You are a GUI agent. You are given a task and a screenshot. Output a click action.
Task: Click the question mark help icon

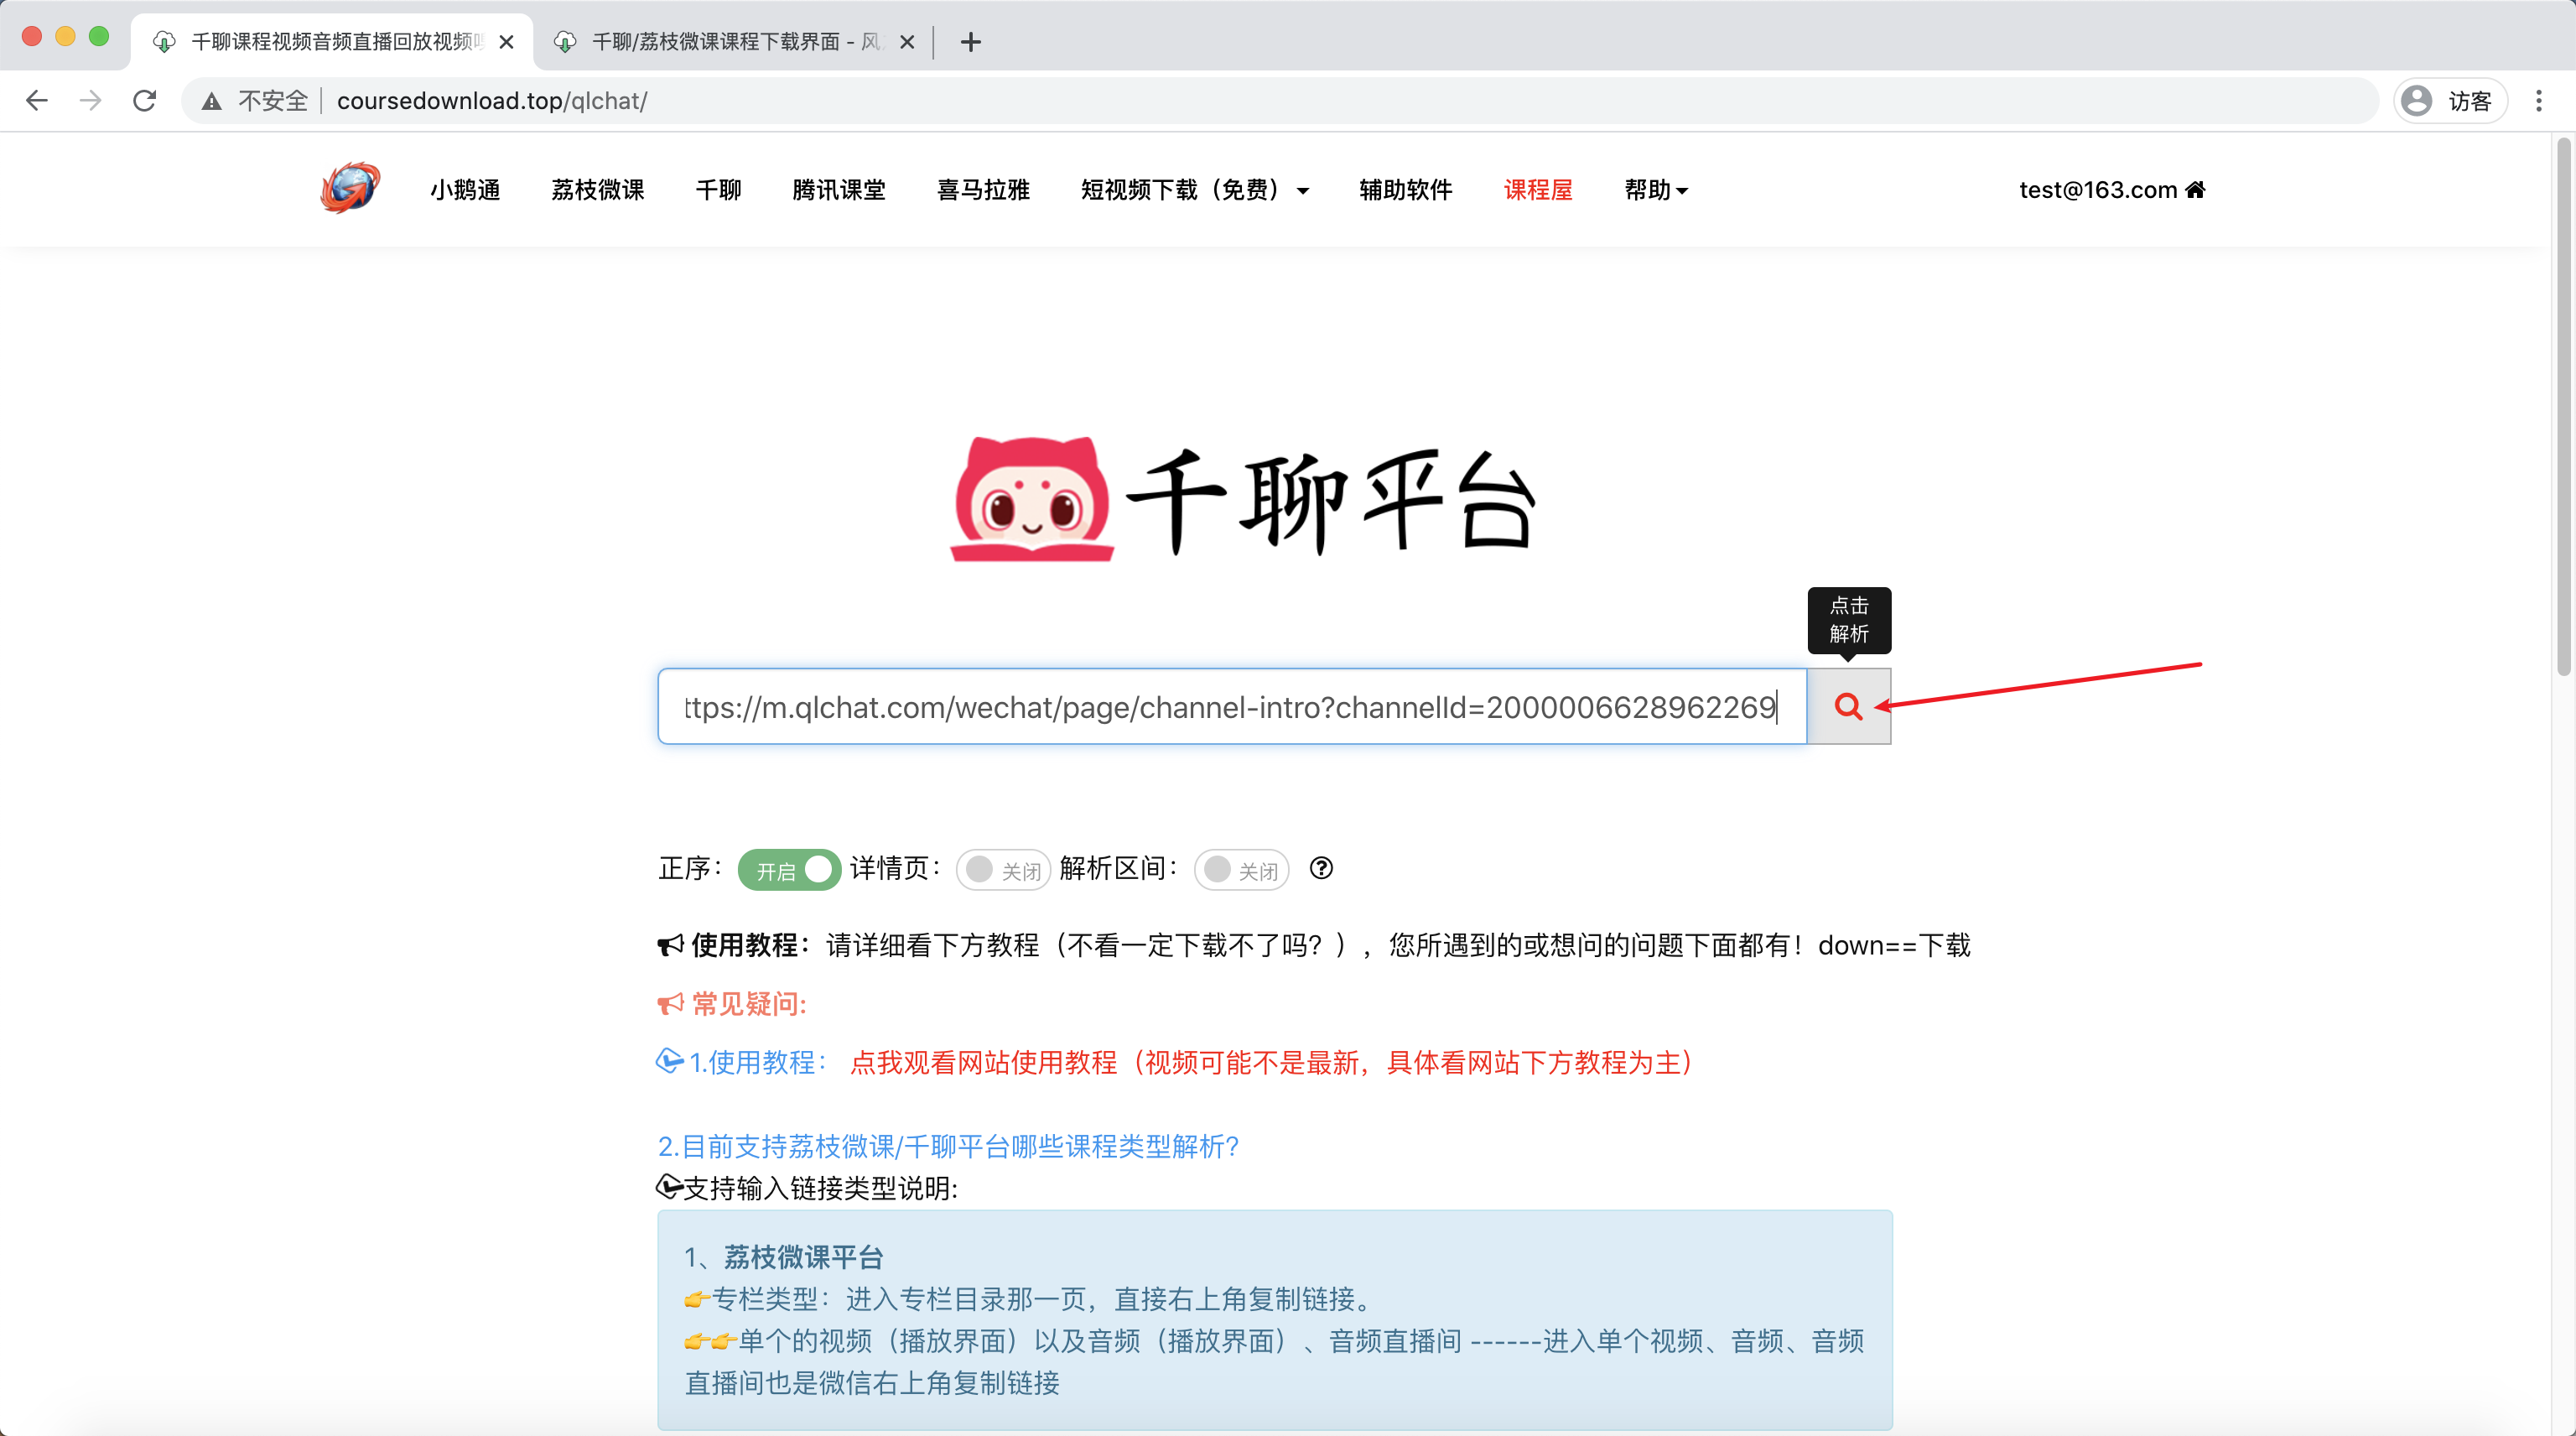click(x=1321, y=868)
